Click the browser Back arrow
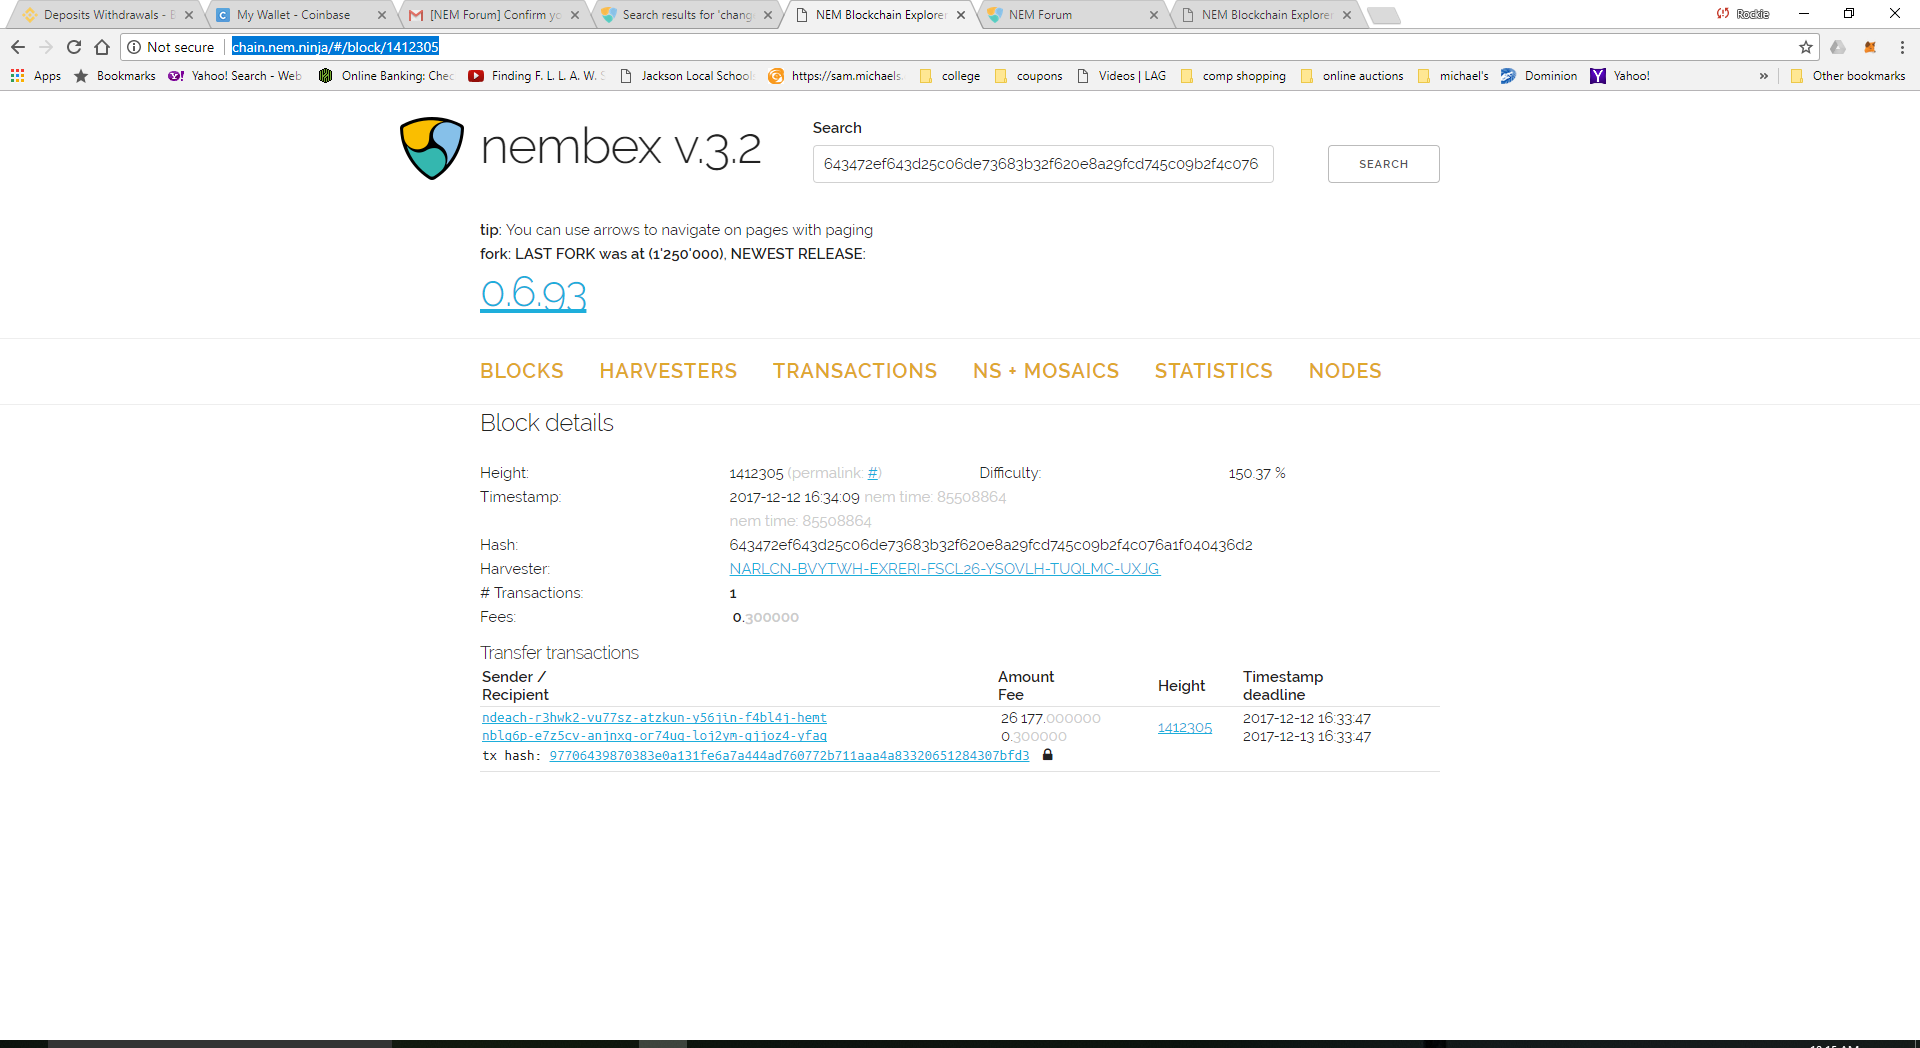Viewport: 1920px width, 1048px height. tap(18, 47)
